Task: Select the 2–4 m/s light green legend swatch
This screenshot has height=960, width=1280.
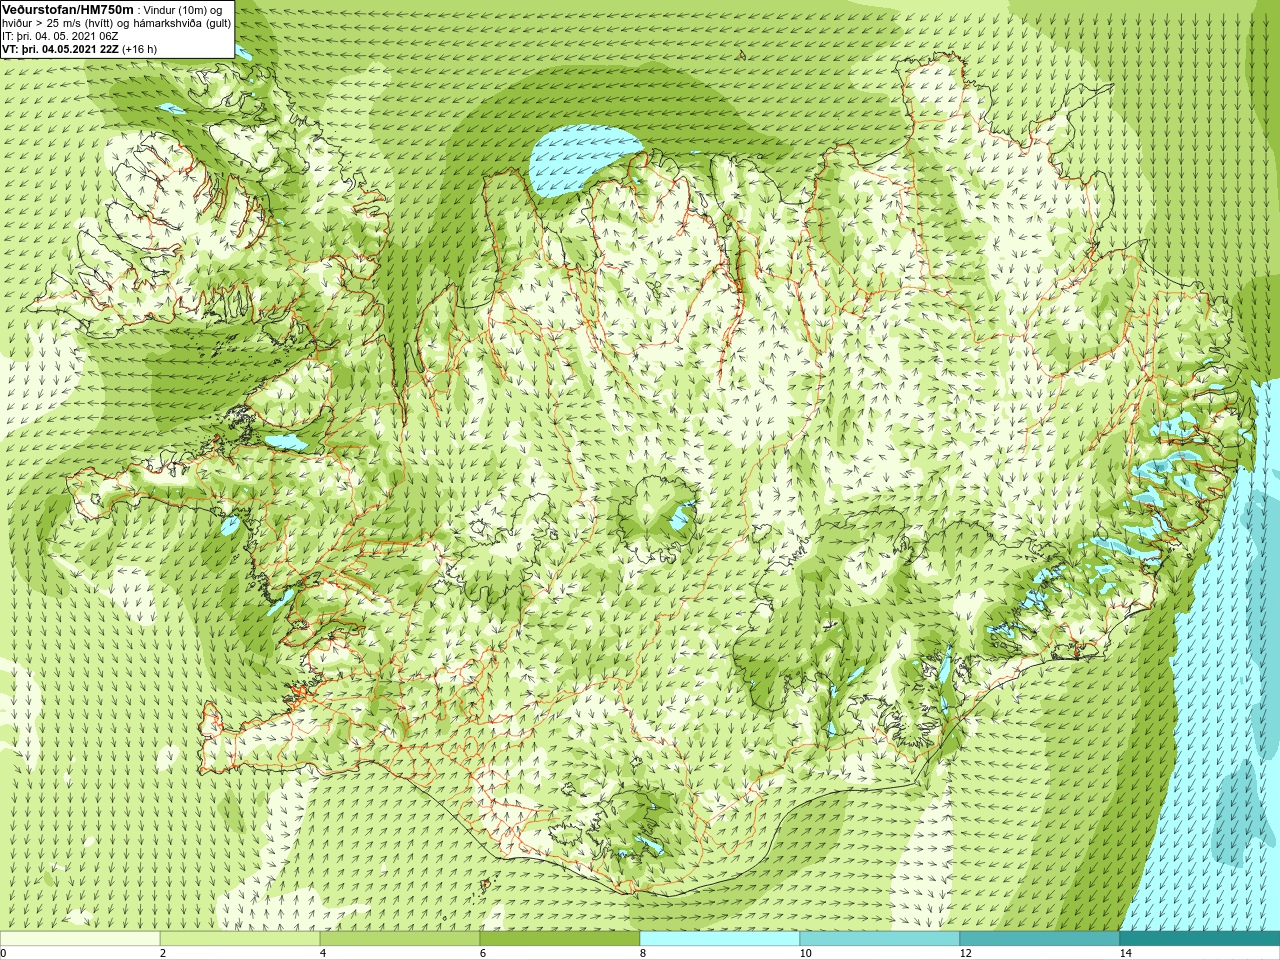Action: (240, 939)
